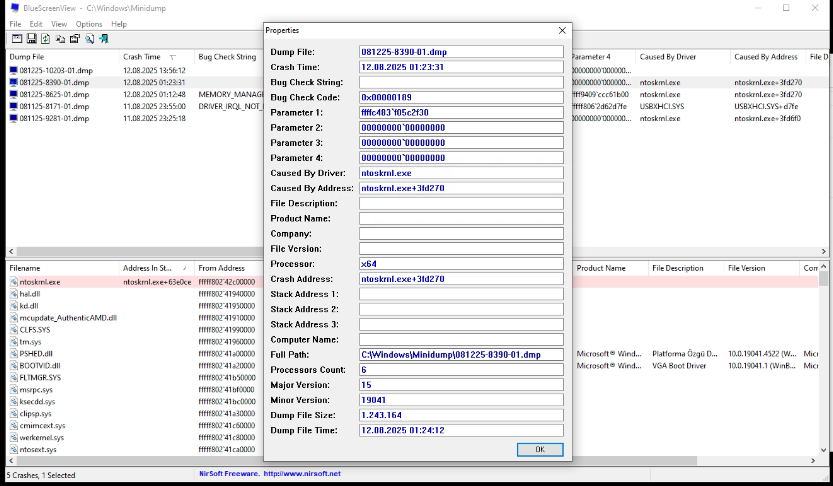Click the Save Selected Items floppy icon
The image size is (833, 486).
coord(31,39)
